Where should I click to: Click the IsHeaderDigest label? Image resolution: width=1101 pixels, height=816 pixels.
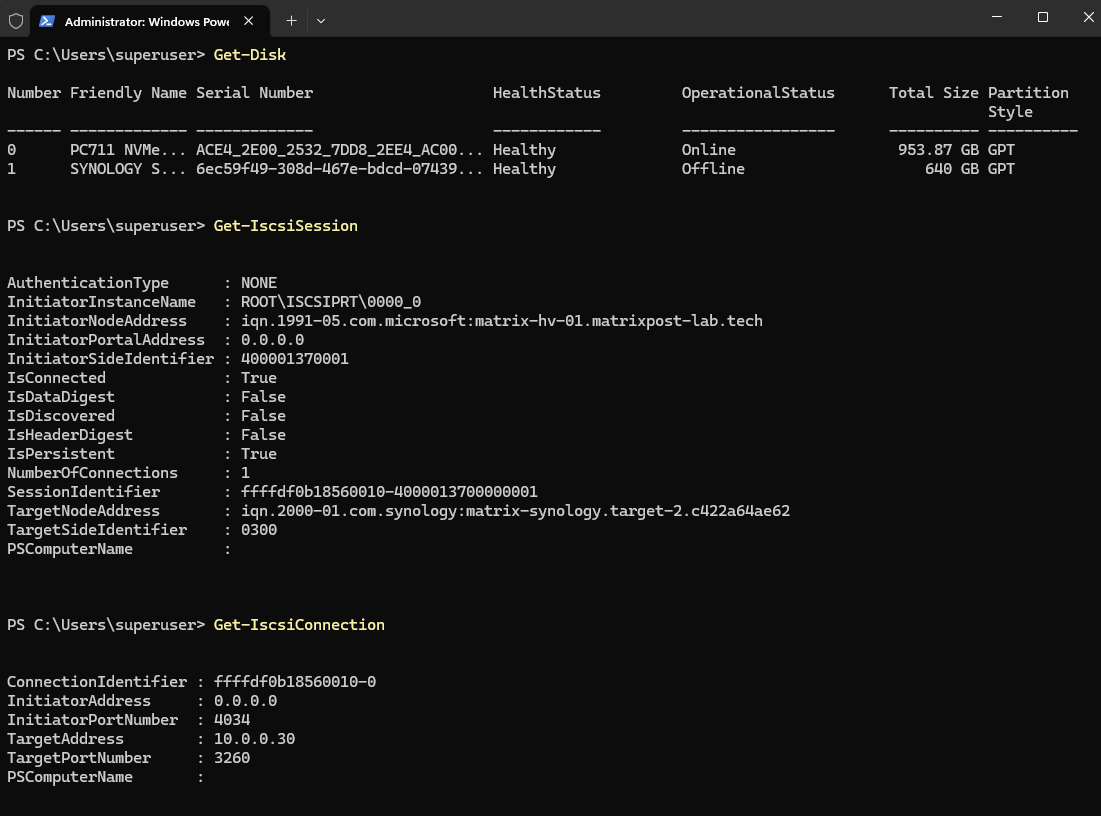(70, 435)
